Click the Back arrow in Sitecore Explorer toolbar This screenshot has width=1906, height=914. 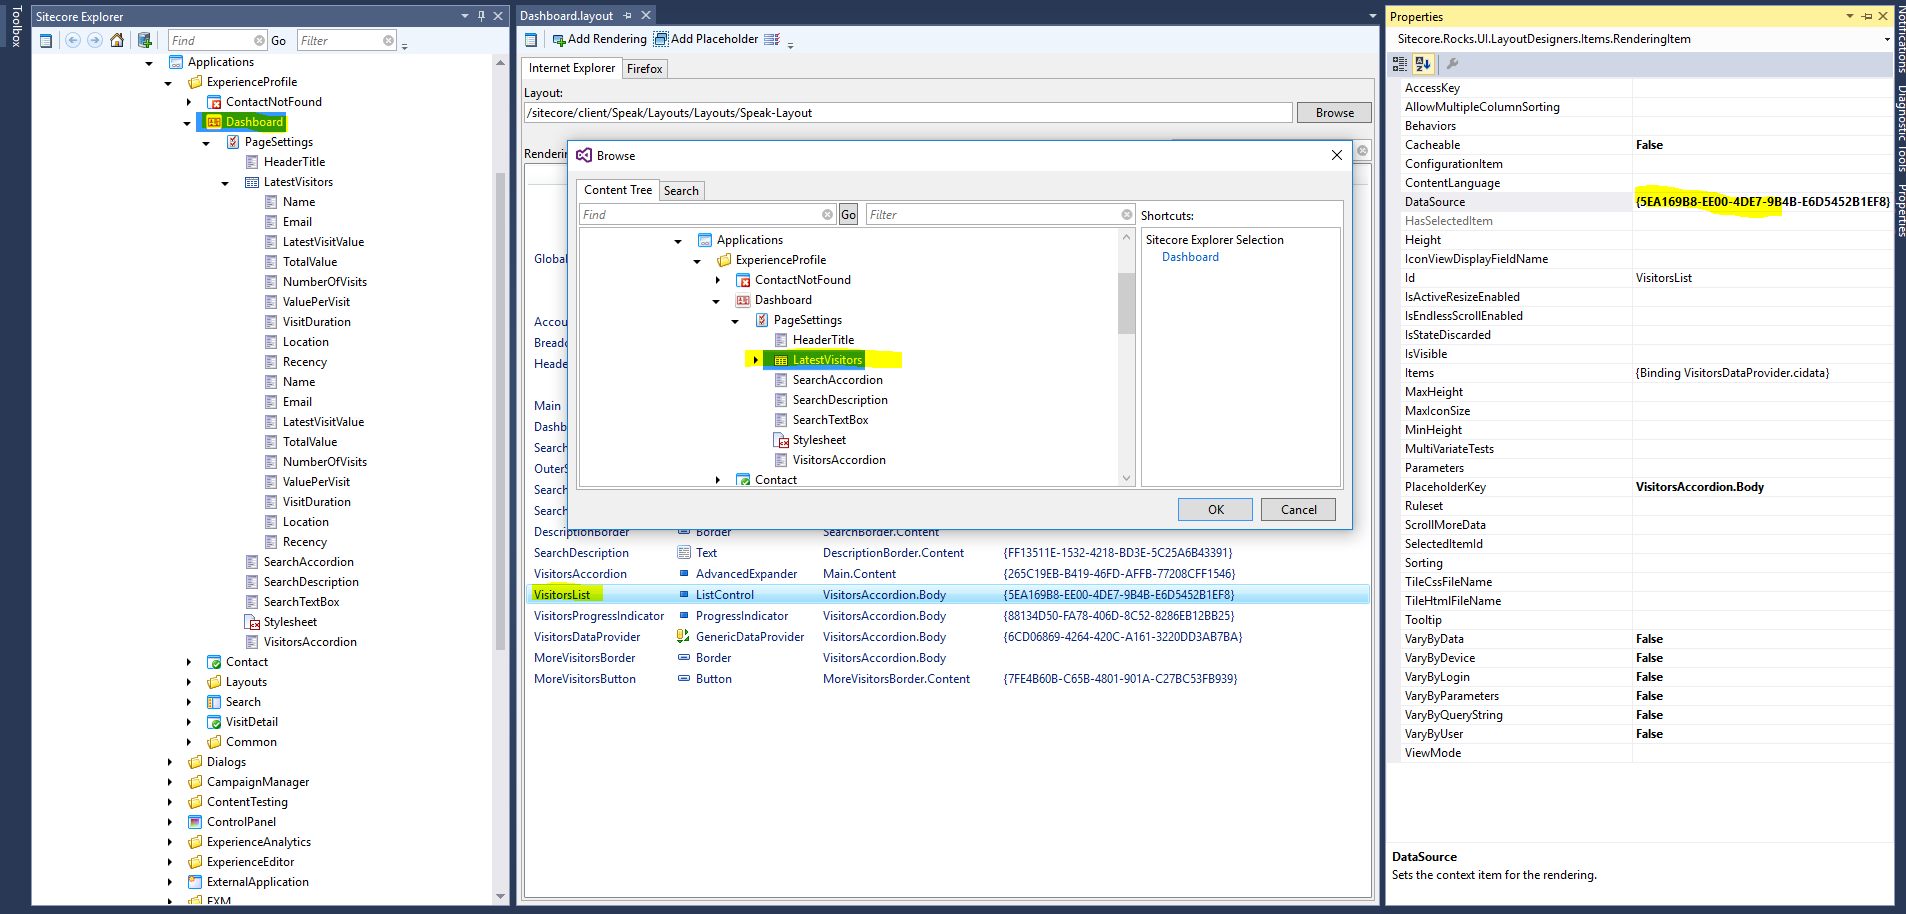(72, 40)
